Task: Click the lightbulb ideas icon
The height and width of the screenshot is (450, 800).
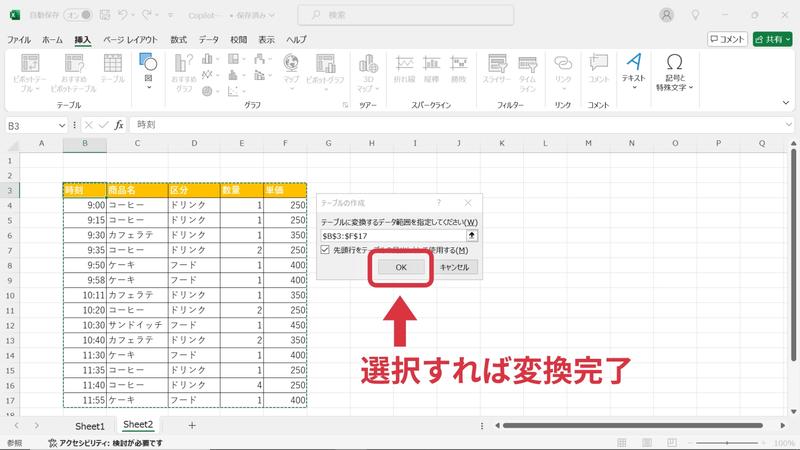Action: pos(695,15)
